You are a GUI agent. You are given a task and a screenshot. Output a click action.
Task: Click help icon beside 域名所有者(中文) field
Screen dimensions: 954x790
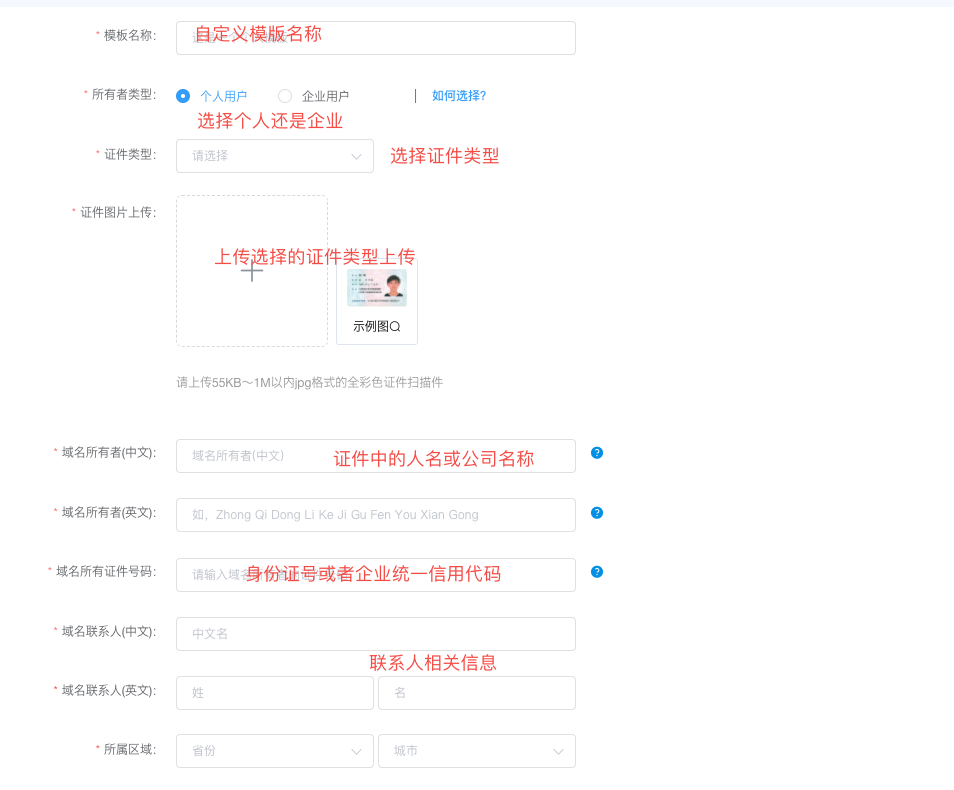click(x=597, y=453)
